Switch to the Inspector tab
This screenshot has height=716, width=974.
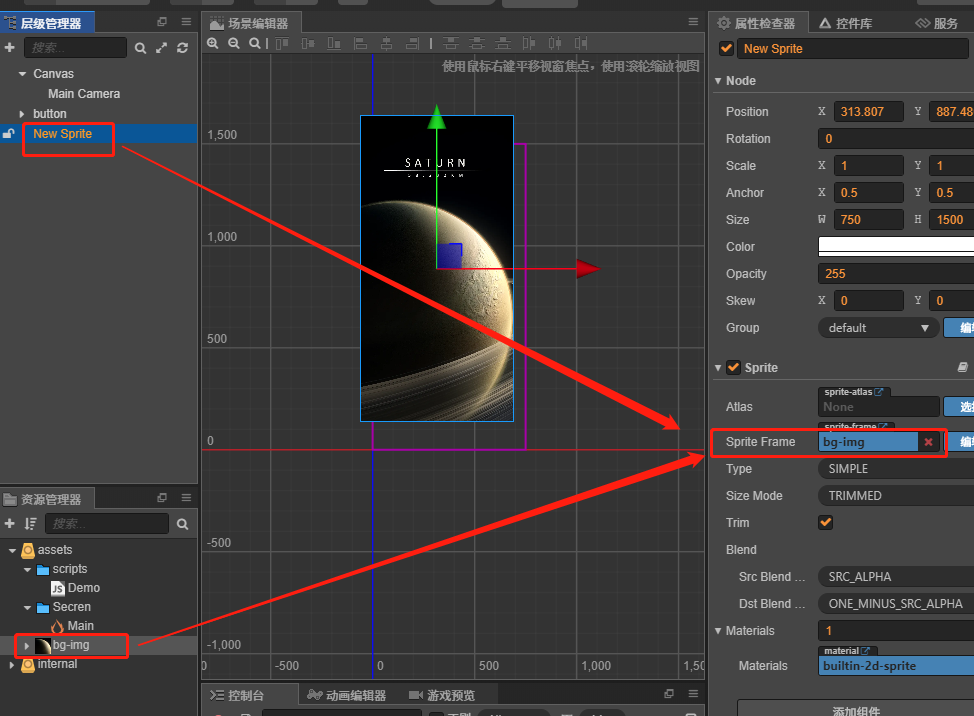(758, 23)
